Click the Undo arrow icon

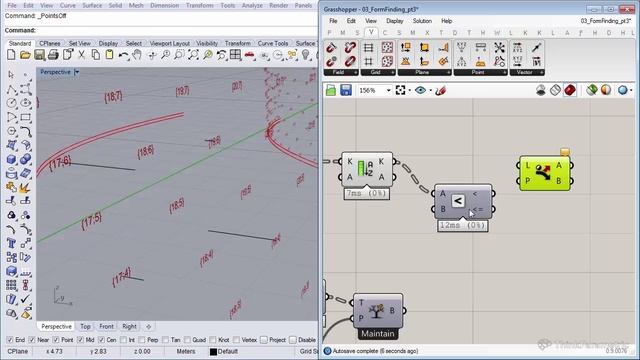coord(123,55)
